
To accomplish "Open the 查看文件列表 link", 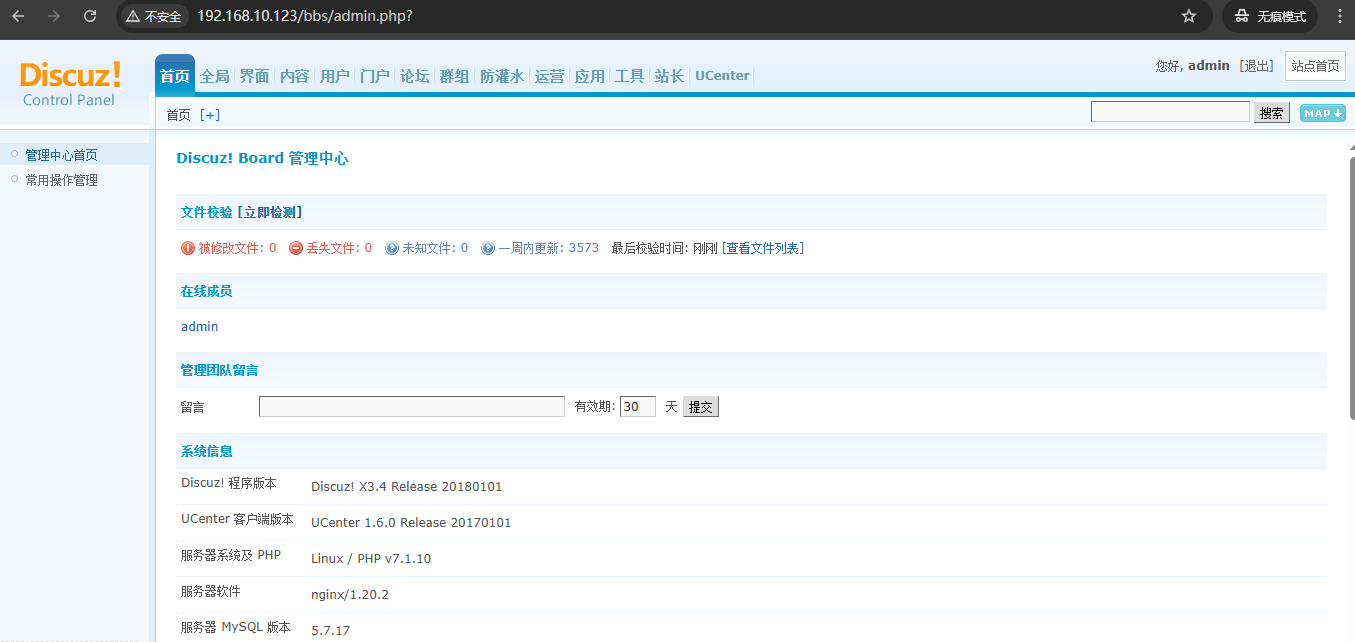I will click(763, 248).
